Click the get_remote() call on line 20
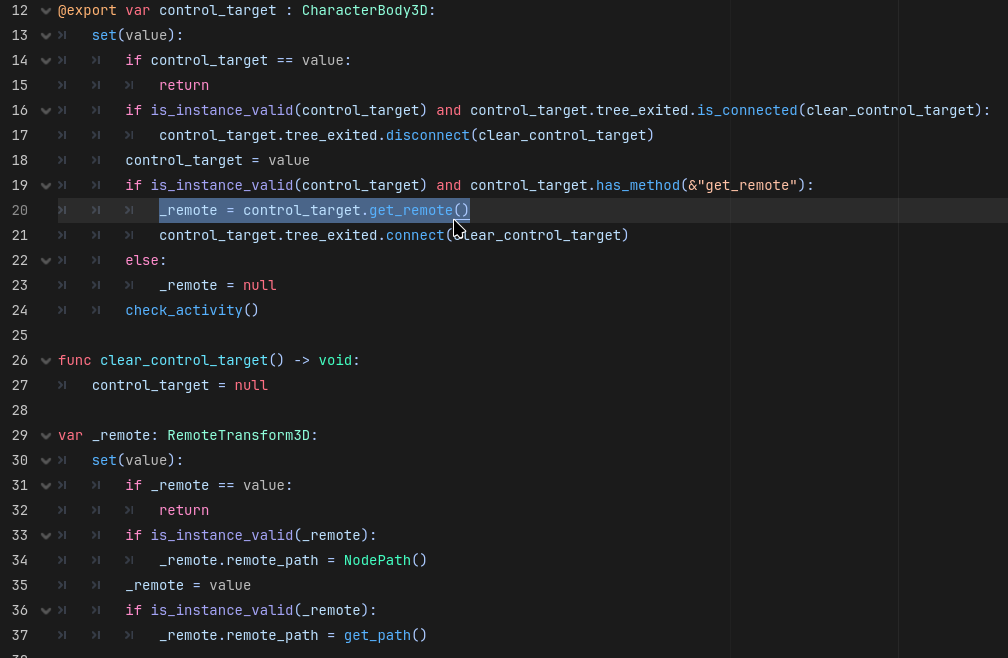Viewport: 1008px width, 658px height. 419,210
